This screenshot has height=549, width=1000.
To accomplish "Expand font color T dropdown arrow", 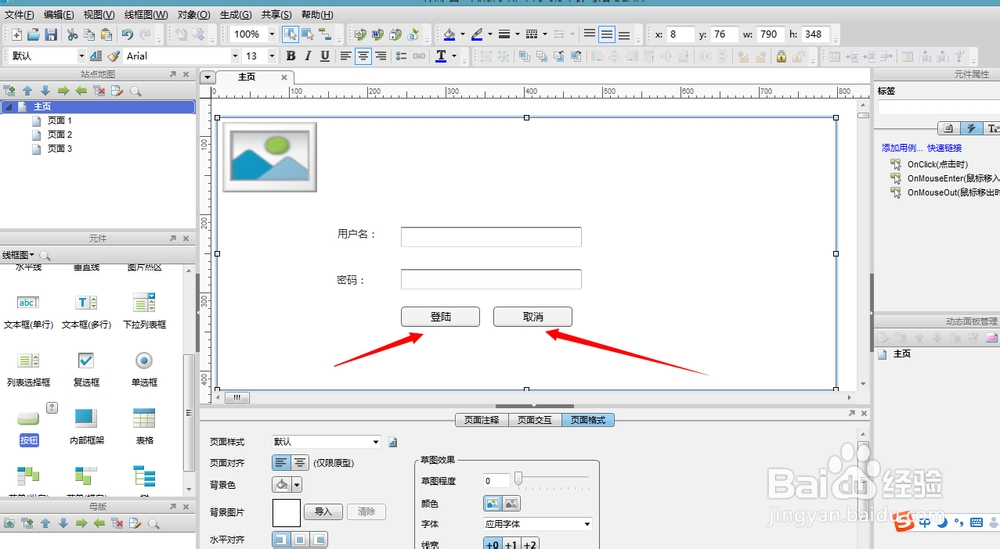I will (x=454, y=56).
